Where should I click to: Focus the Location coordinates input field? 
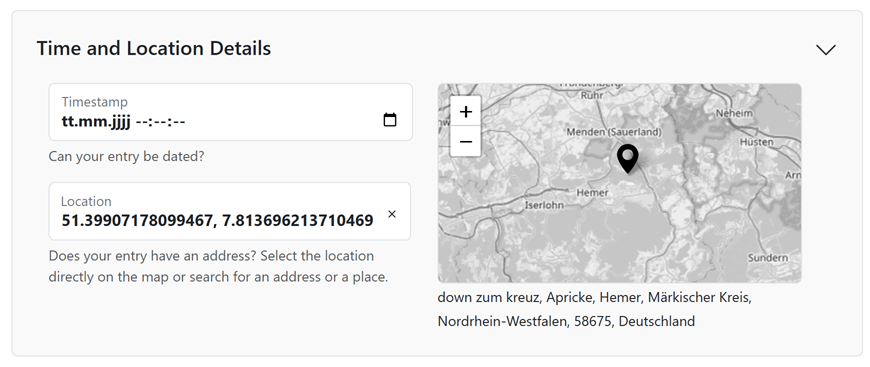[x=217, y=220]
